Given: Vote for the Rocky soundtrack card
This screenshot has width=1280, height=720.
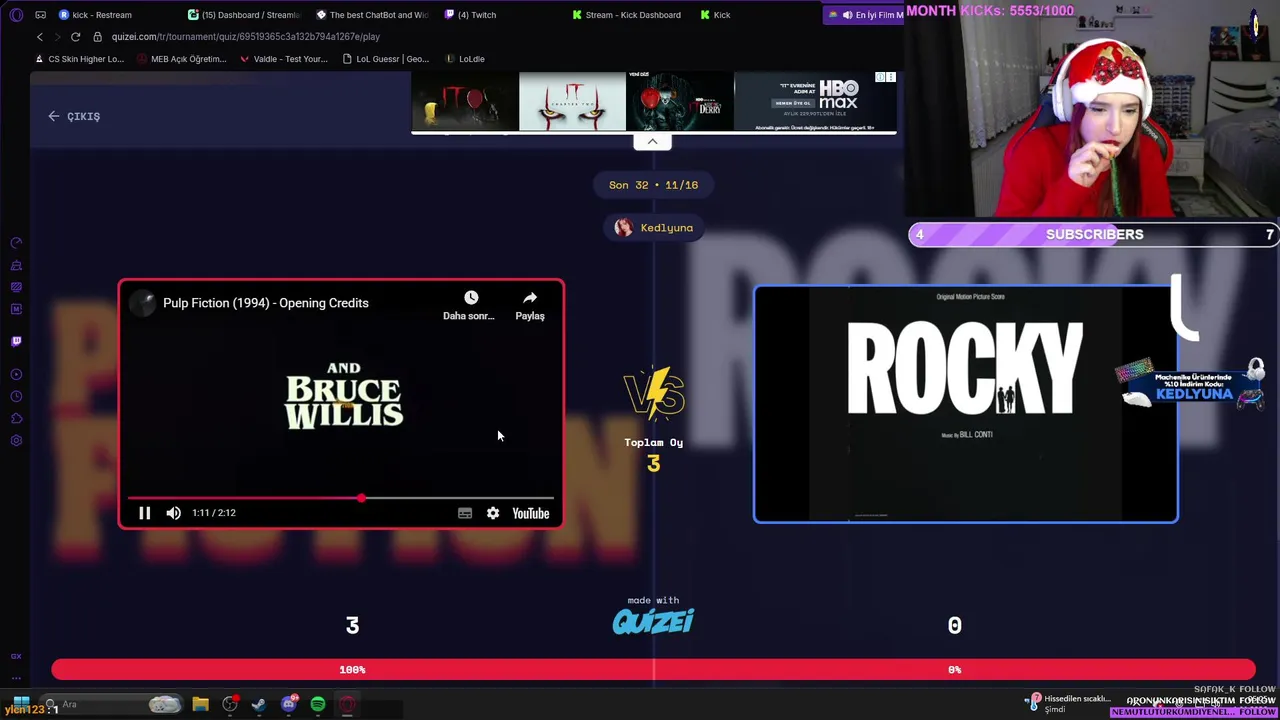Looking at the screenshot, I should (x=966, y=404).
